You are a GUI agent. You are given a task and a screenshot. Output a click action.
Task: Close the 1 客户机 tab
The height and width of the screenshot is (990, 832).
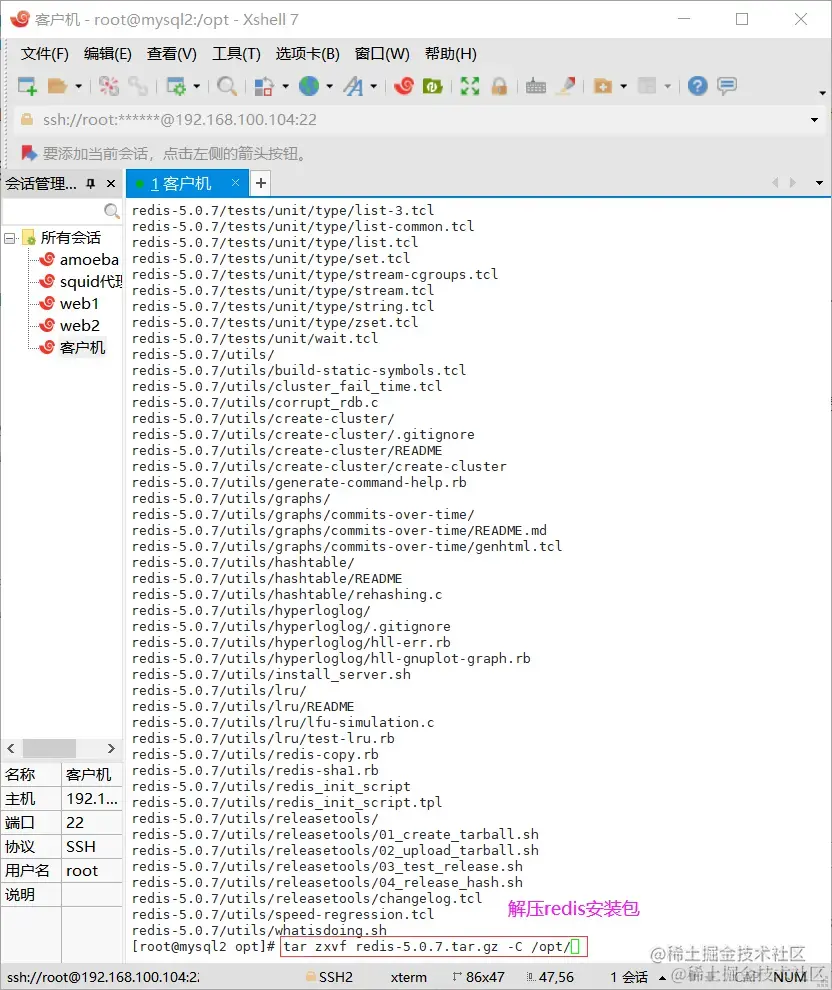[x=235, y=182]
